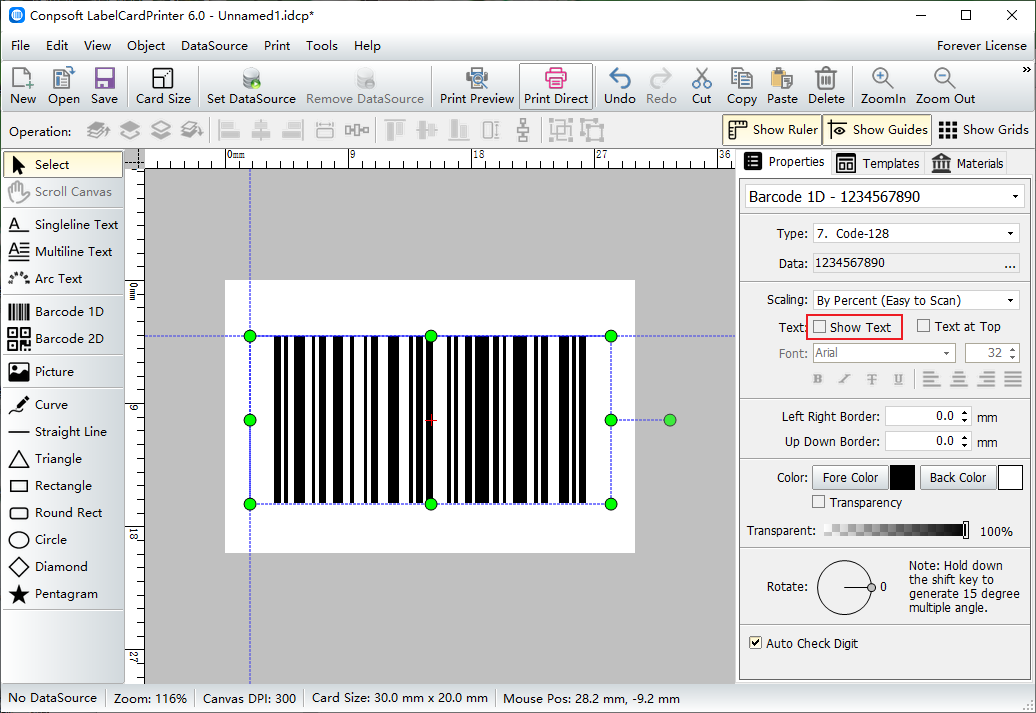Activate the Select tool
The height and width of the screenshot is (713, 1036).
pos(63,165)
